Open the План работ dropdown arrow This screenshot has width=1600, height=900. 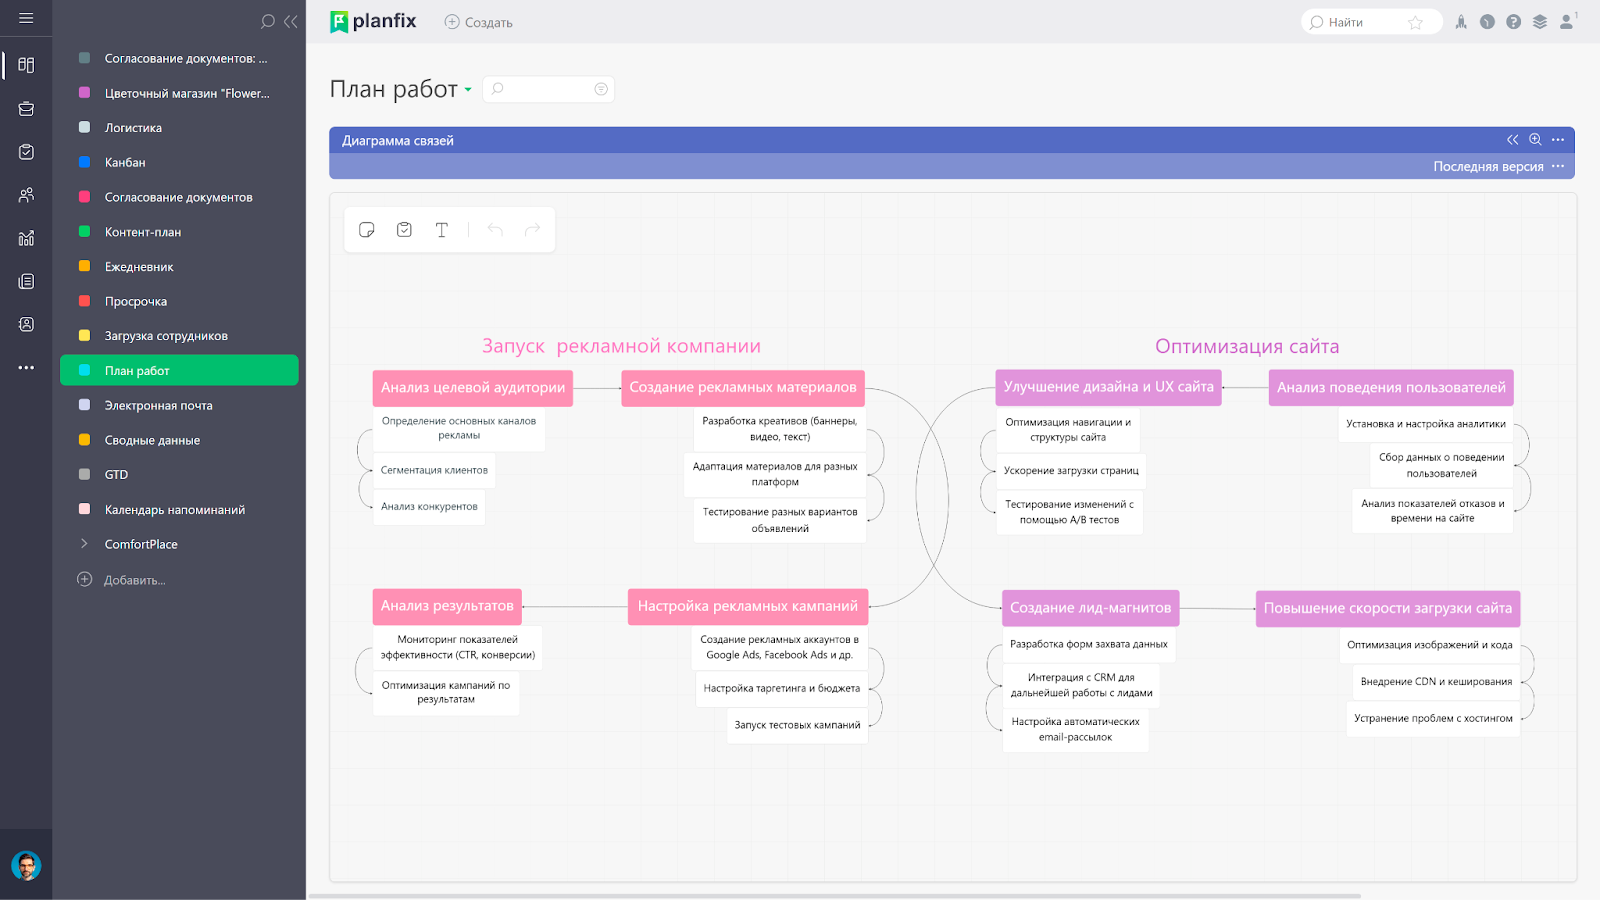(469, 90)
